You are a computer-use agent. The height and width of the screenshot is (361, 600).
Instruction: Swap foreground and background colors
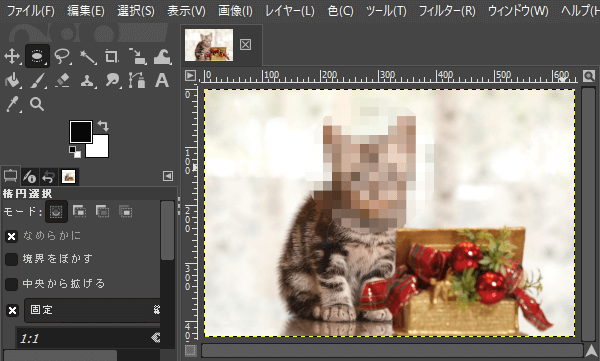[x=103, y=126]
